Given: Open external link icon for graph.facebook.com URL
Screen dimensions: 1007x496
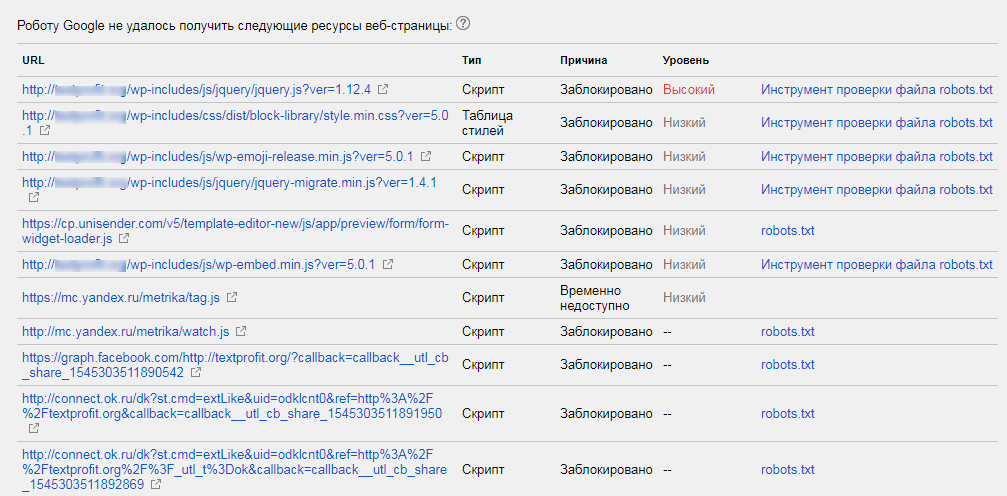Looking at the screenshot, I should pyautogui.click(x=197, y=373).
